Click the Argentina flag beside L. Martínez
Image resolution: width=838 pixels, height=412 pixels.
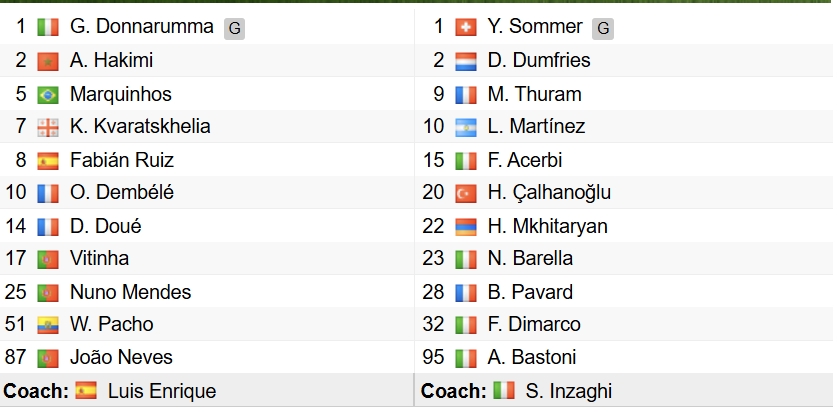[465, 127]
